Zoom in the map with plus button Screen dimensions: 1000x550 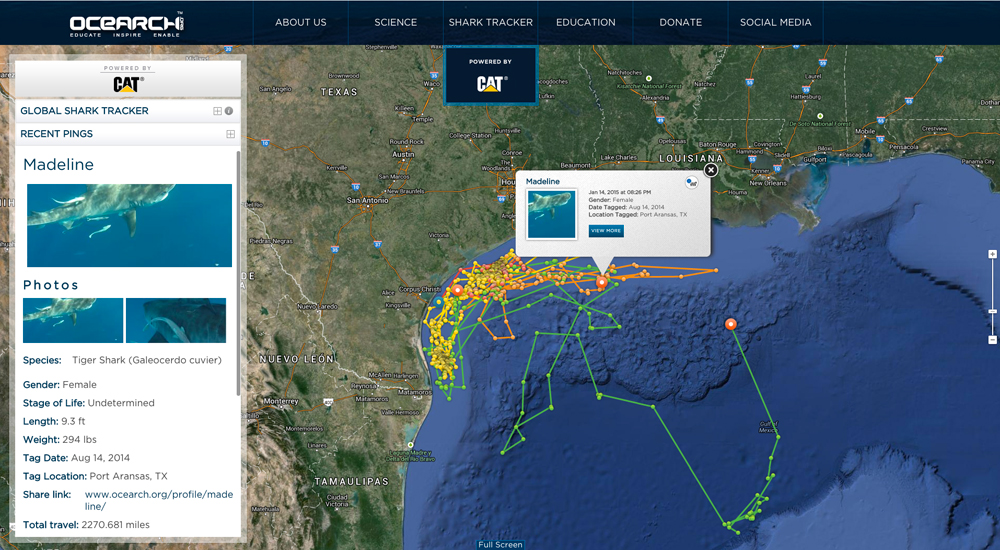pos(992,254)
